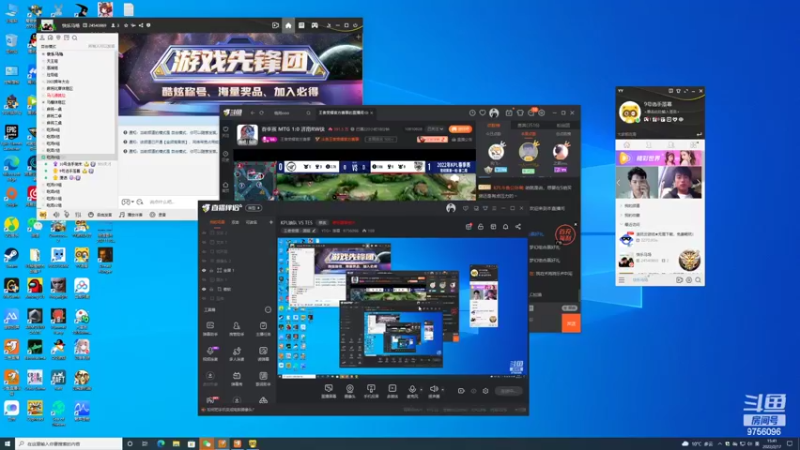Image resolution: width=800 pixels, height=450 pixels.
Task: Click the Windows taskbar search box
Action: pyautogui.click(x=68, y=444)
